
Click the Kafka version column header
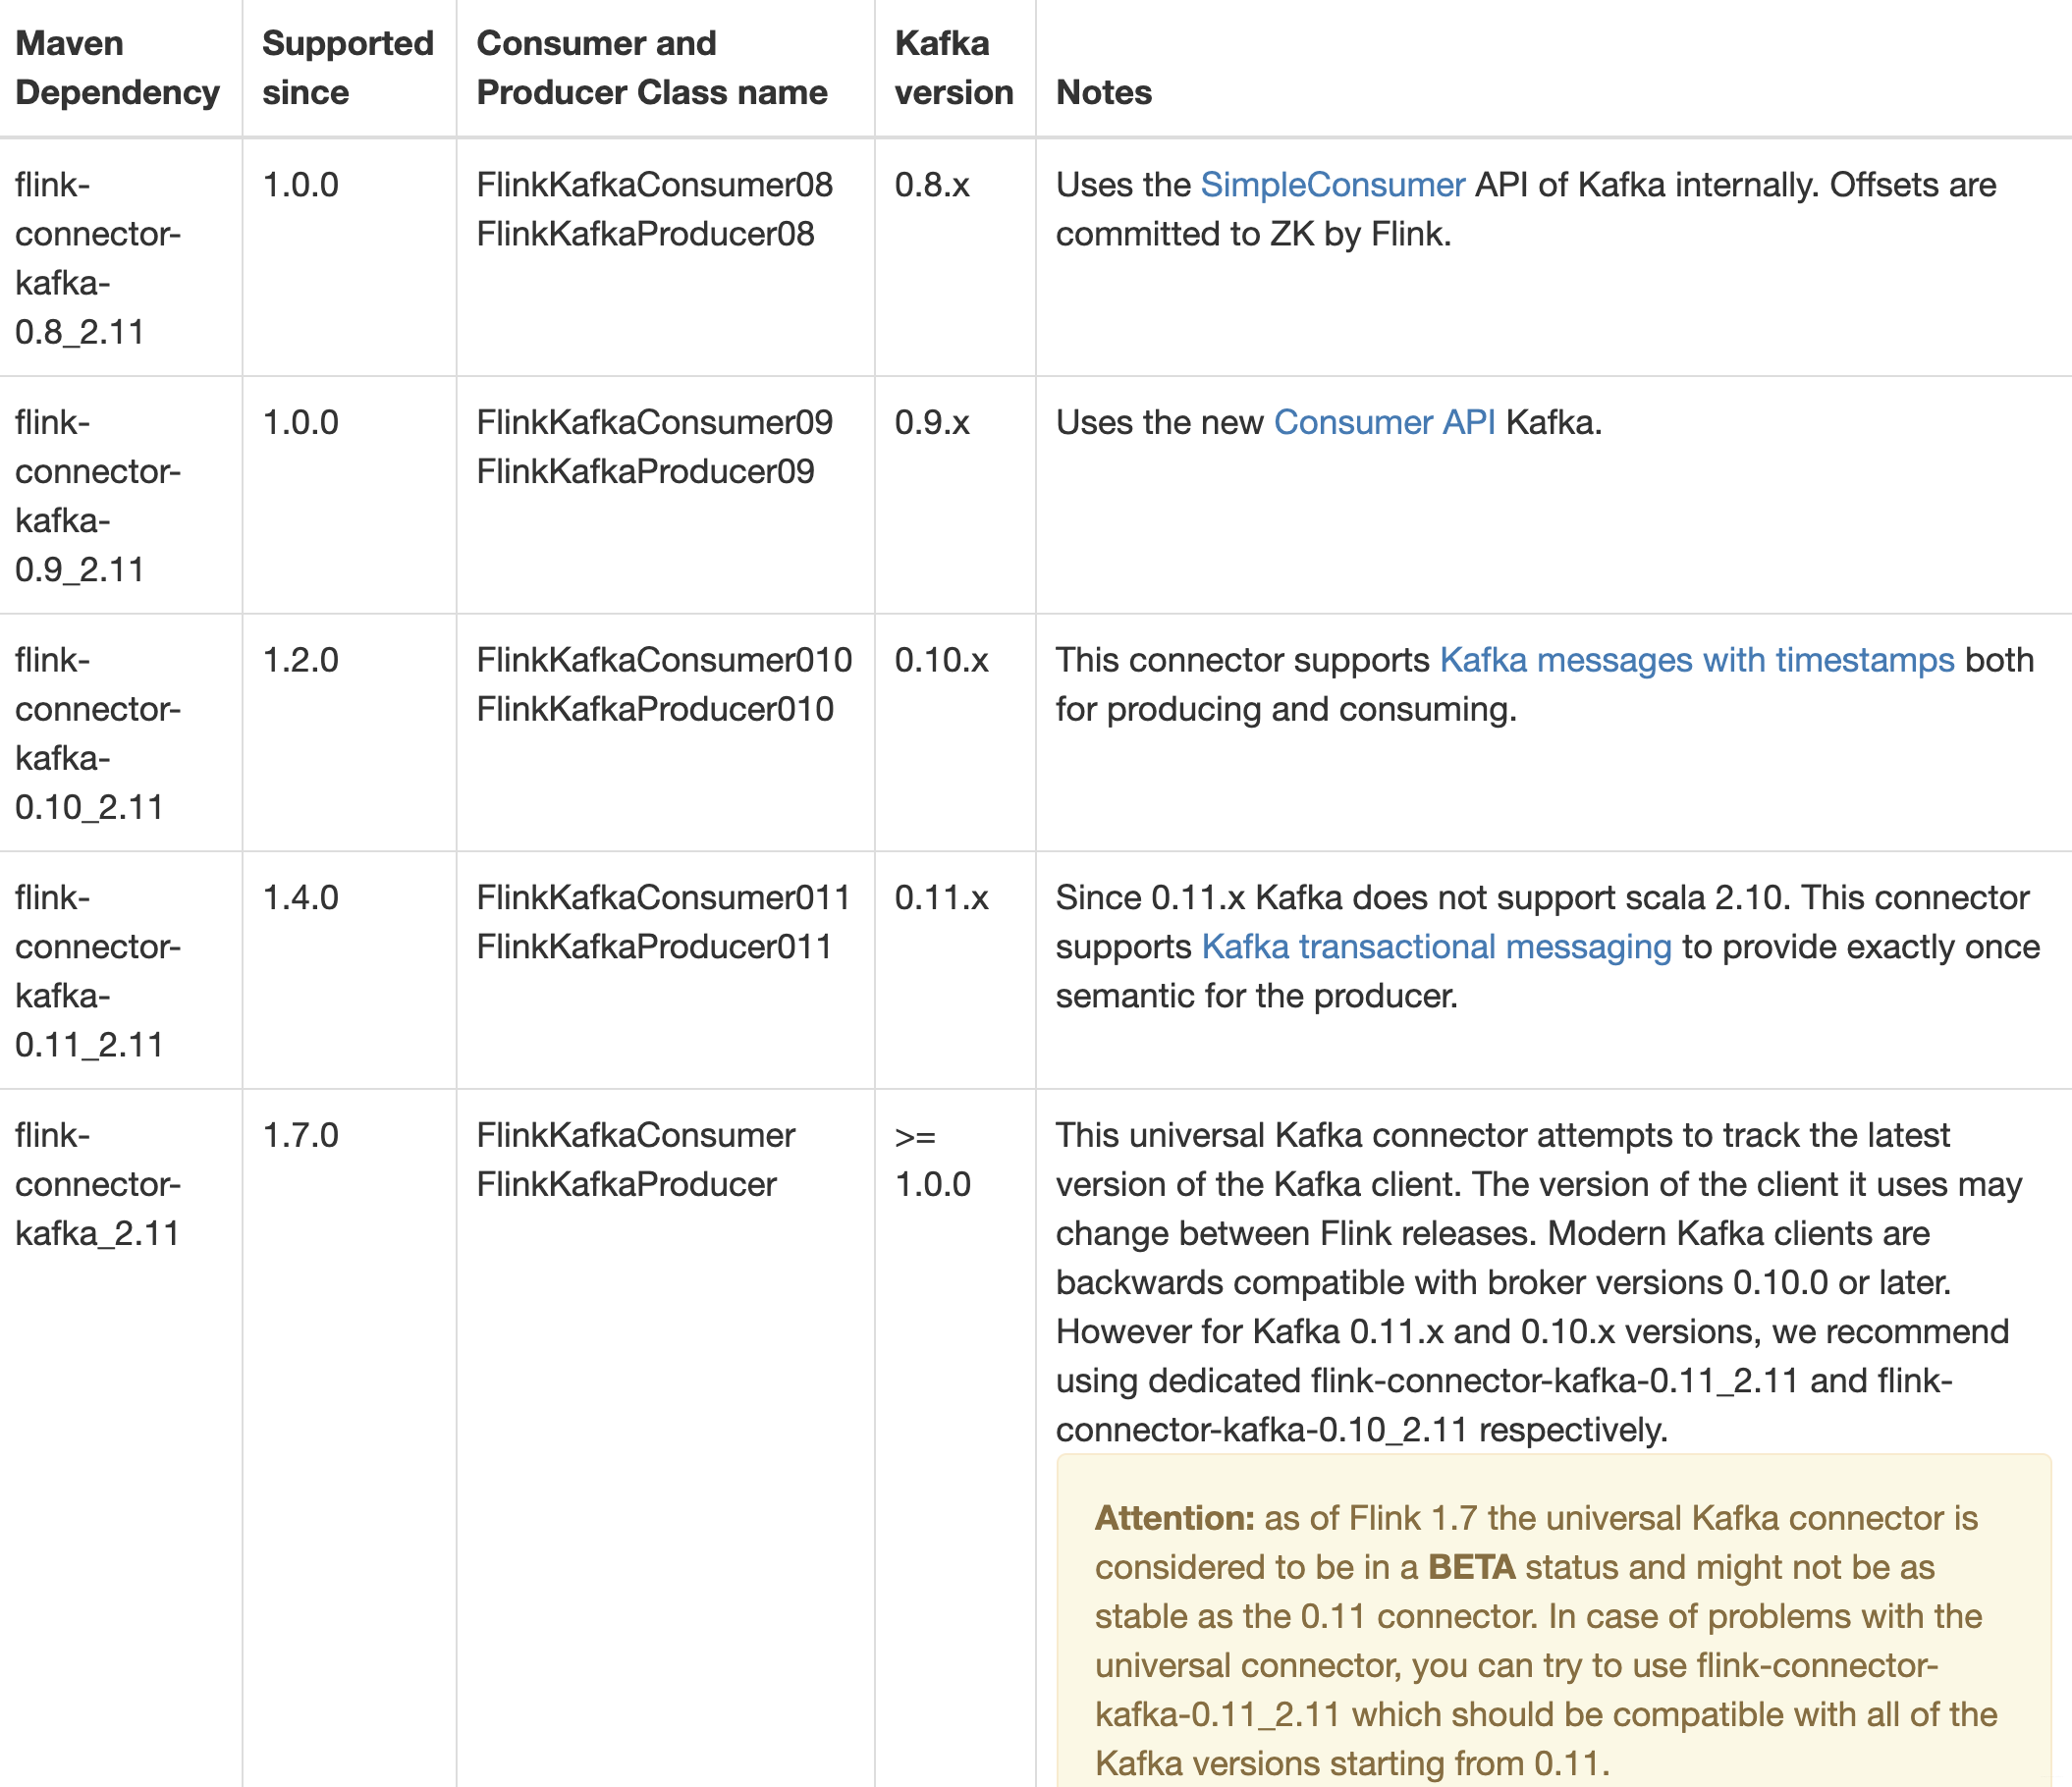(953, 68)
